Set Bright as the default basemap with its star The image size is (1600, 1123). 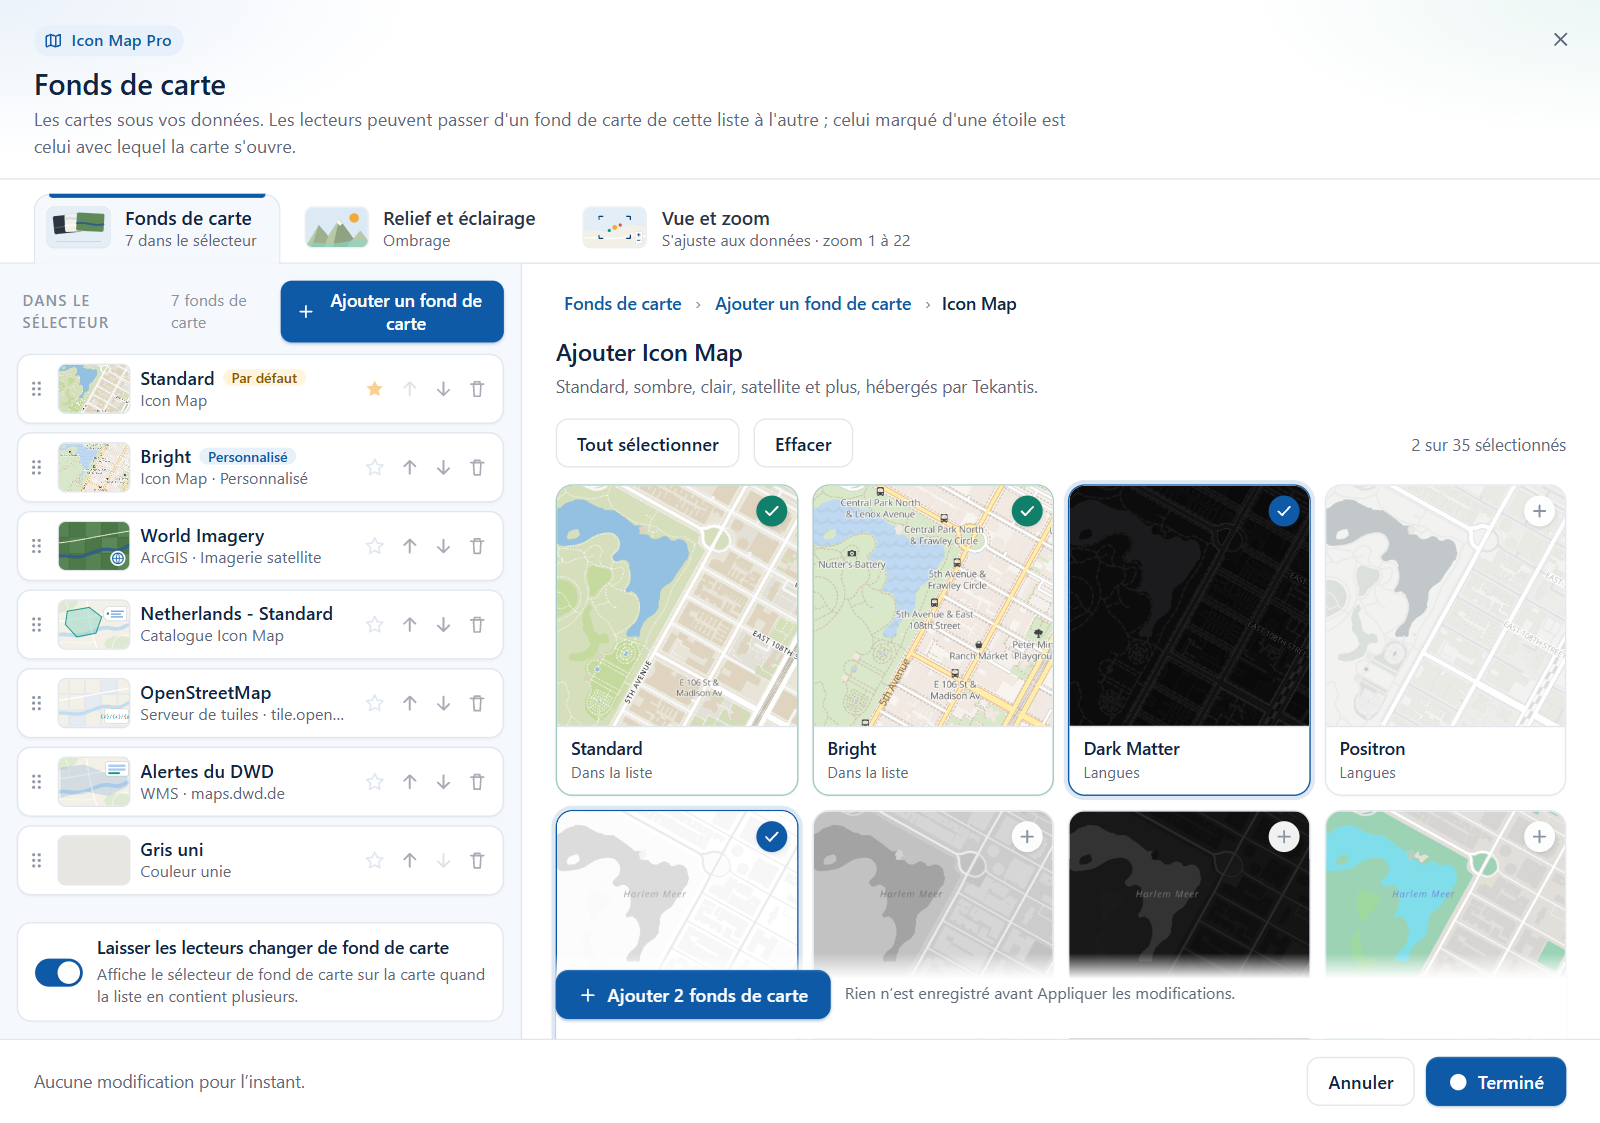[x=375, y=467]
